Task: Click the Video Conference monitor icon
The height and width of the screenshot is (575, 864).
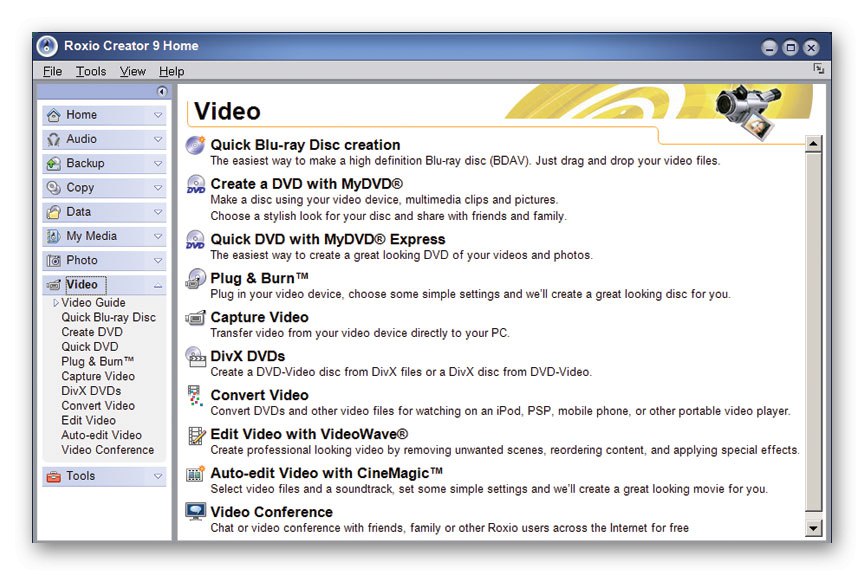Action: point(195,512)
